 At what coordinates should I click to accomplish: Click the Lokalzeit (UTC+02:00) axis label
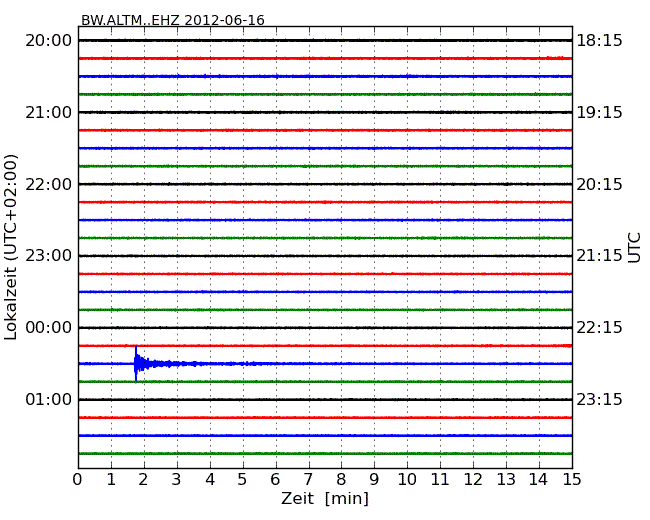coord(11,247)
